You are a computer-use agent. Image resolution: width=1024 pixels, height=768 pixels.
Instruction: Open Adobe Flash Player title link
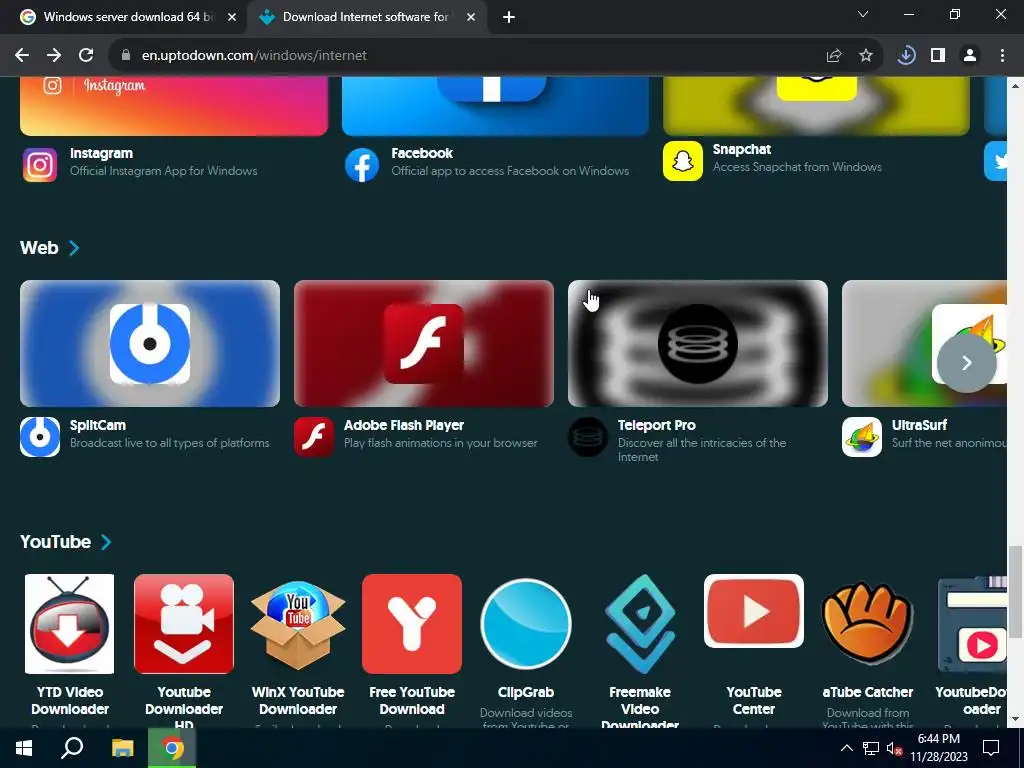[x=404, y=425]
